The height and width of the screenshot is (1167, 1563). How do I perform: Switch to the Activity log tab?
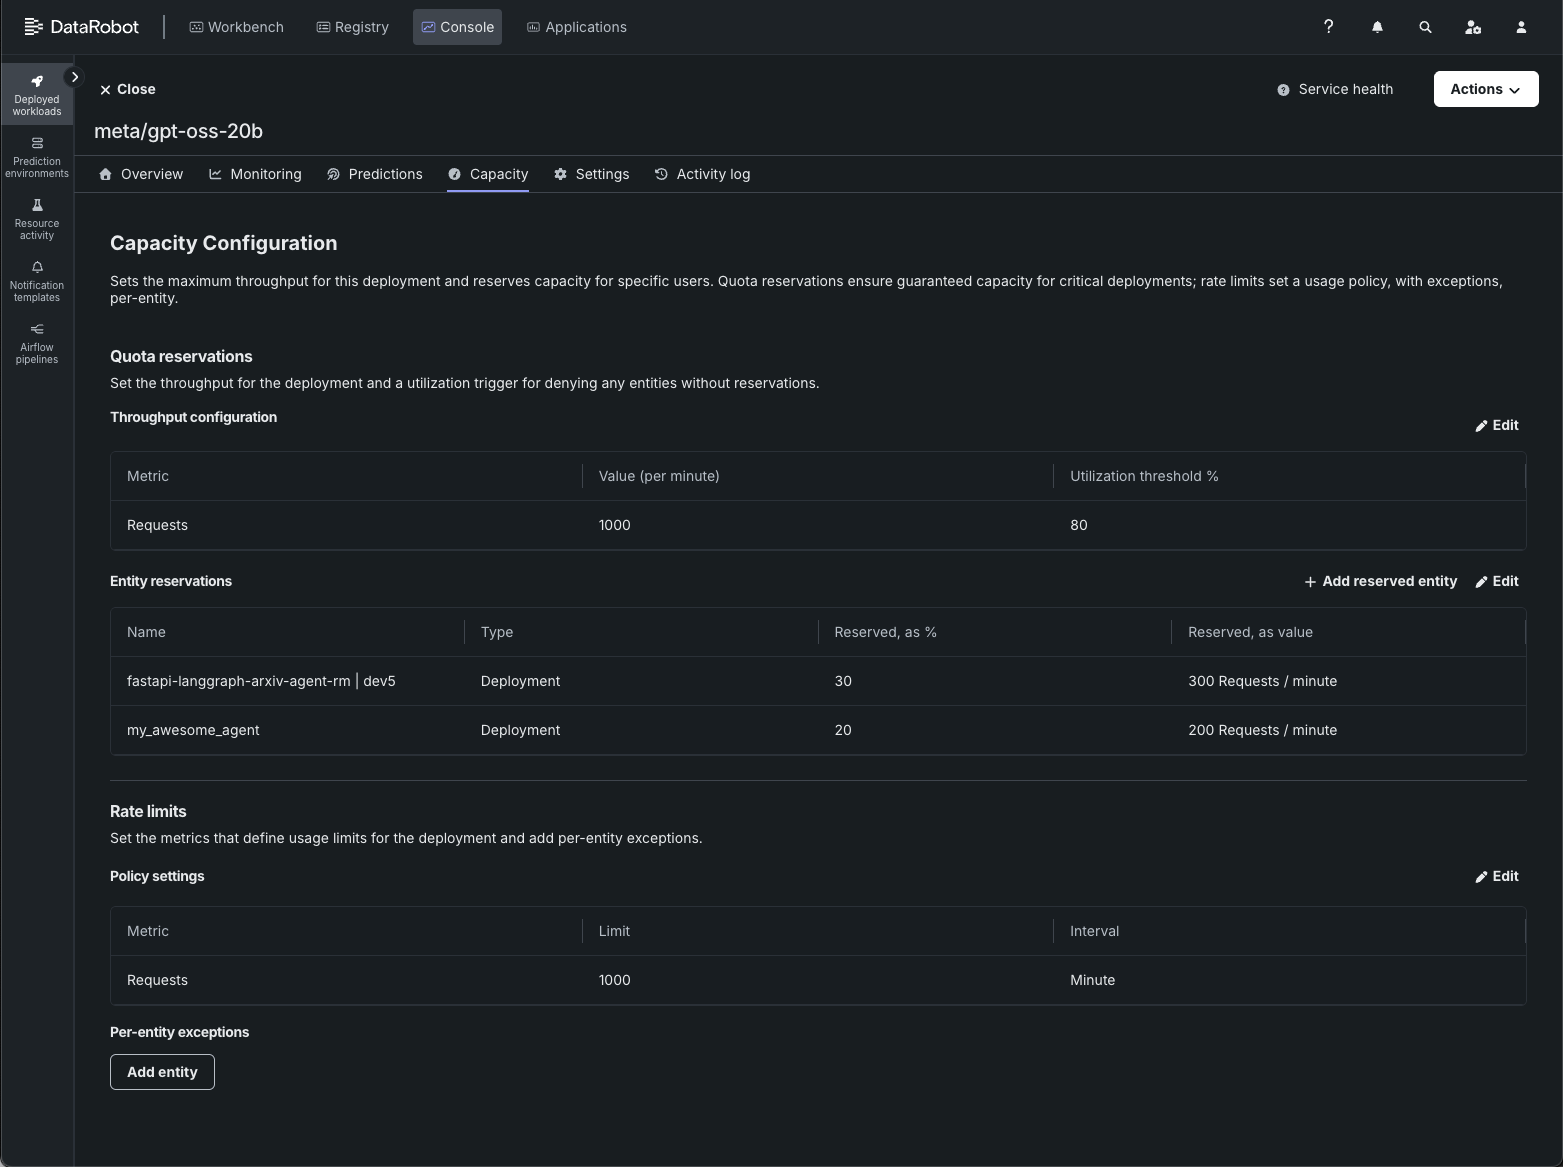[x=702, y=174]
